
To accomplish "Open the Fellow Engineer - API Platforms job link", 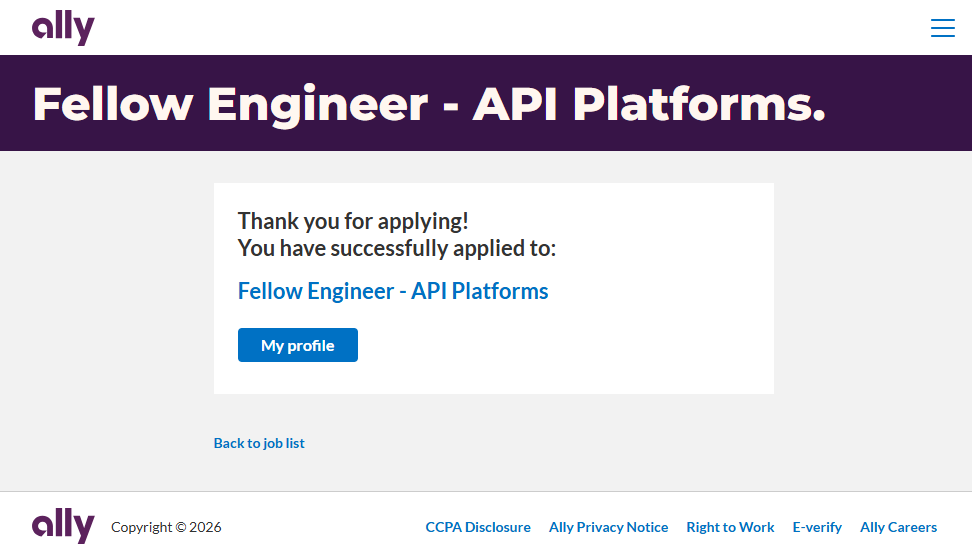I will click(393, 291).
